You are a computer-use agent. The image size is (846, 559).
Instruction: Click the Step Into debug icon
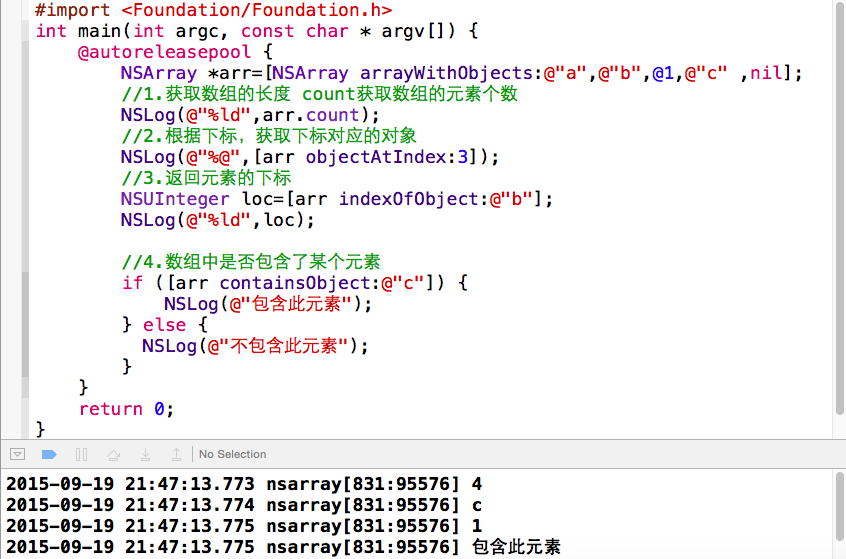click(x=145, y=454)
